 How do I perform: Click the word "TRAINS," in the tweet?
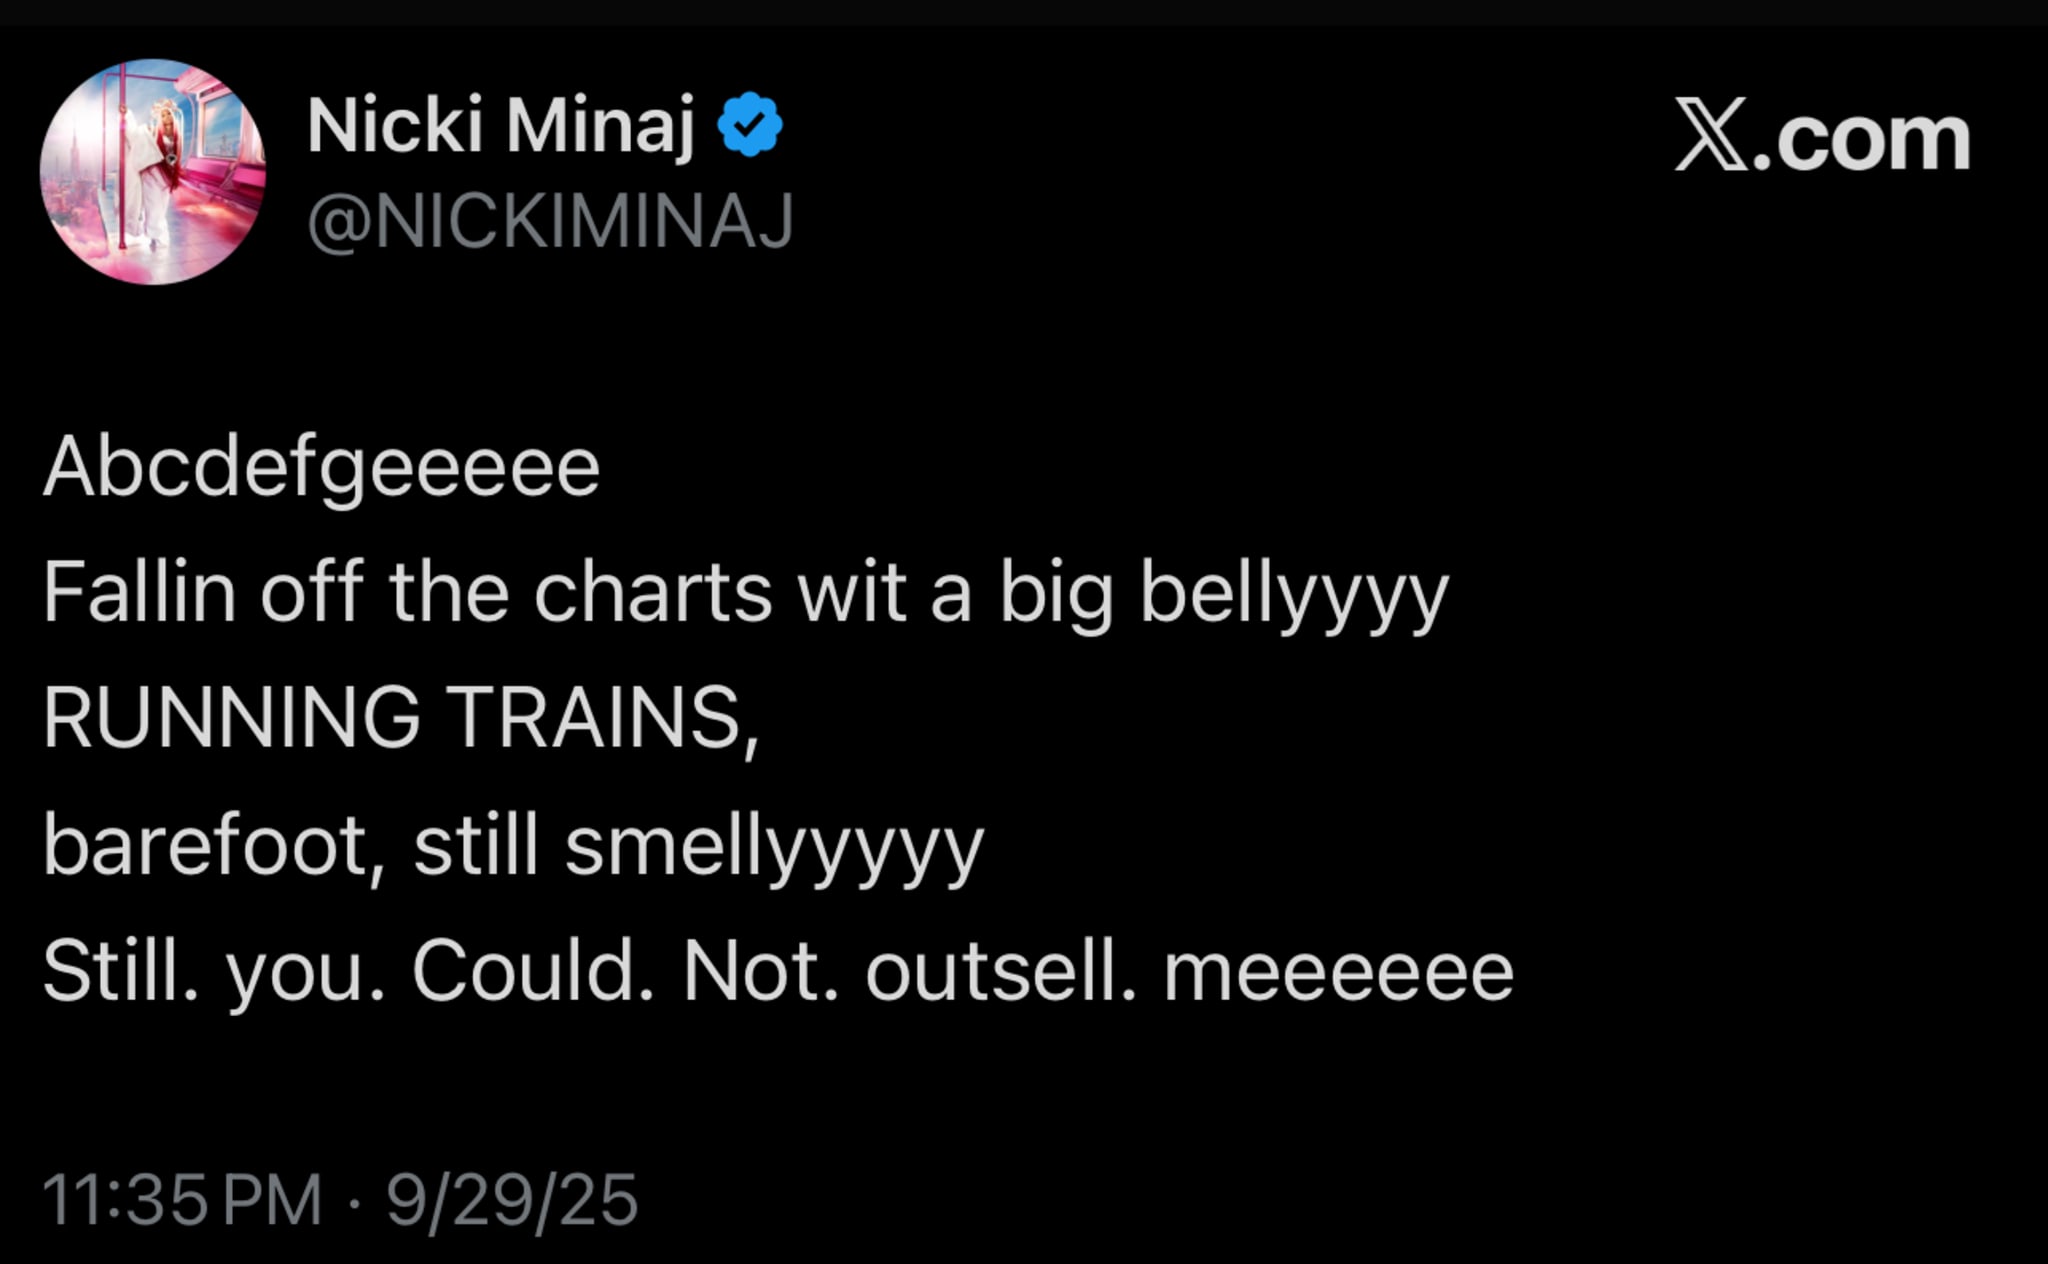coord(602,717)
